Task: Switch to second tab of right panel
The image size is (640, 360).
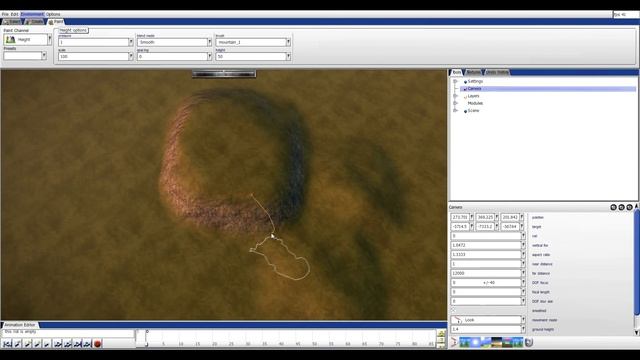Action: click(473, 72)
